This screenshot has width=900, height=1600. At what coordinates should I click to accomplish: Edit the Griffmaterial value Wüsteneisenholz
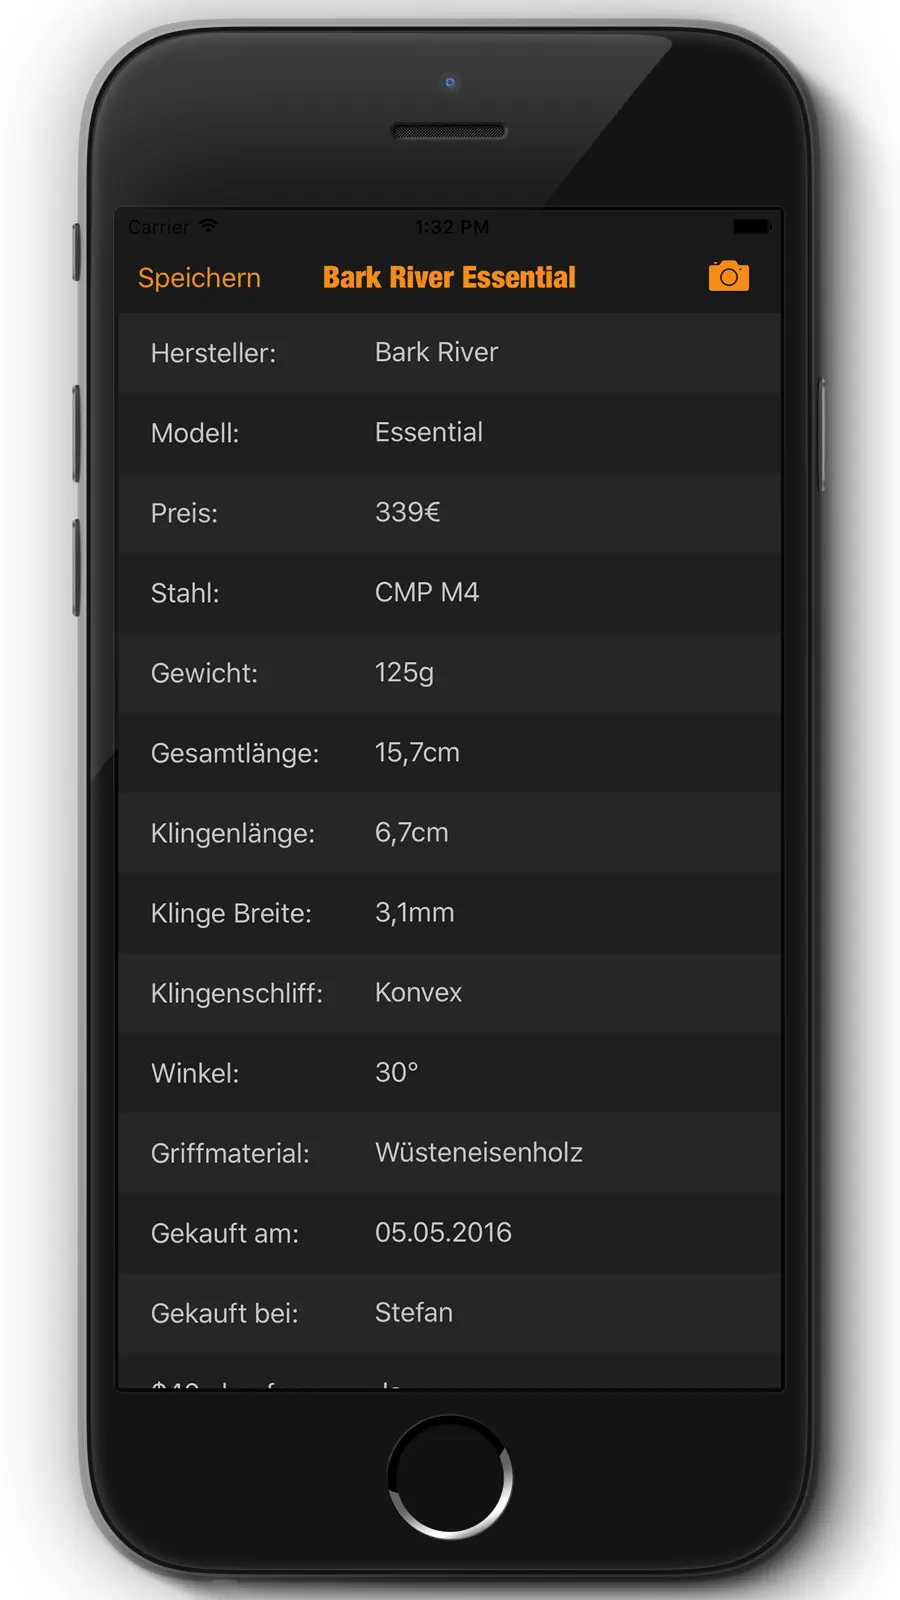(x=478, y=1152)
